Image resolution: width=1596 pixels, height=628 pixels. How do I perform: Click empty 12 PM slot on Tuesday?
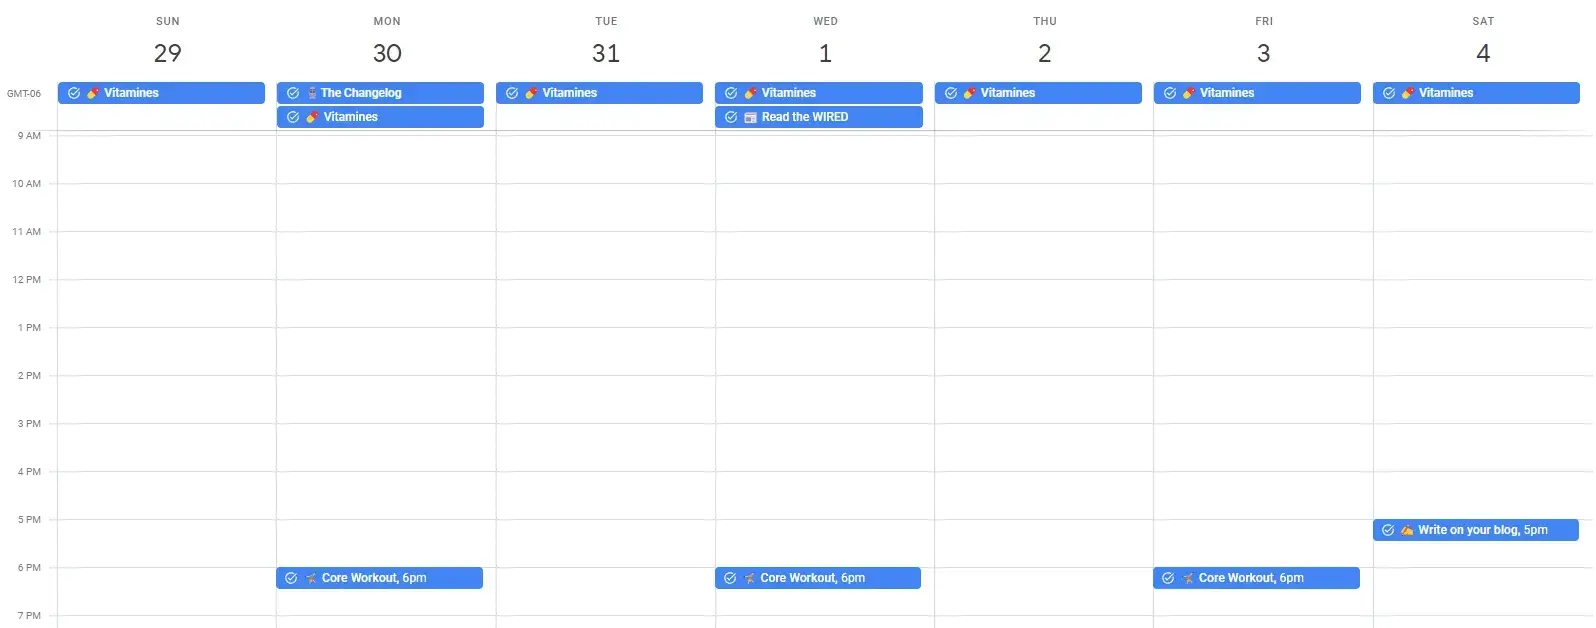tap(605, 303)
